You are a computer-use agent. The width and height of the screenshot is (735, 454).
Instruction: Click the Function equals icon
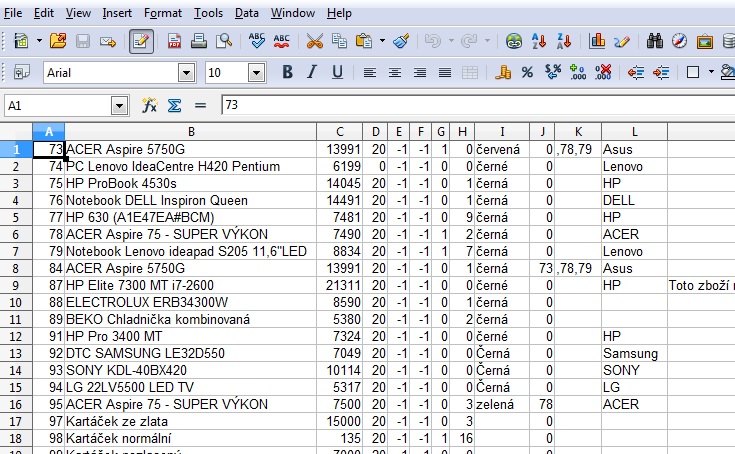coord(201,105)
